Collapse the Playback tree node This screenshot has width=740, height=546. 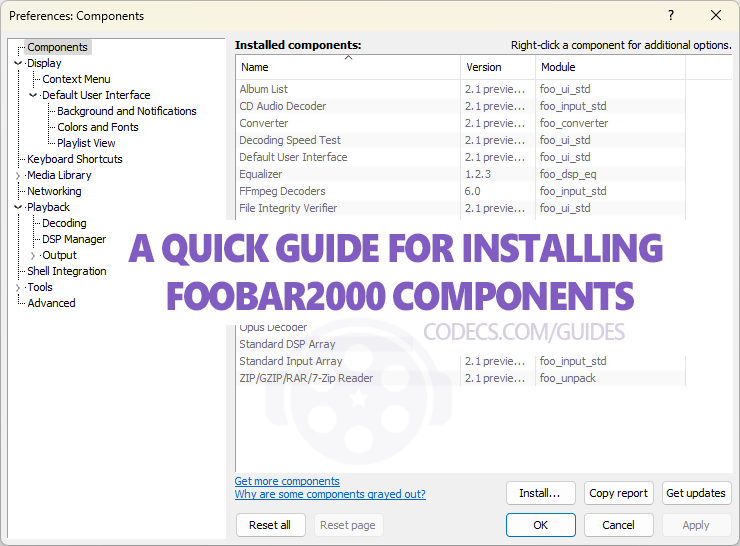click(x=18, y=208)
